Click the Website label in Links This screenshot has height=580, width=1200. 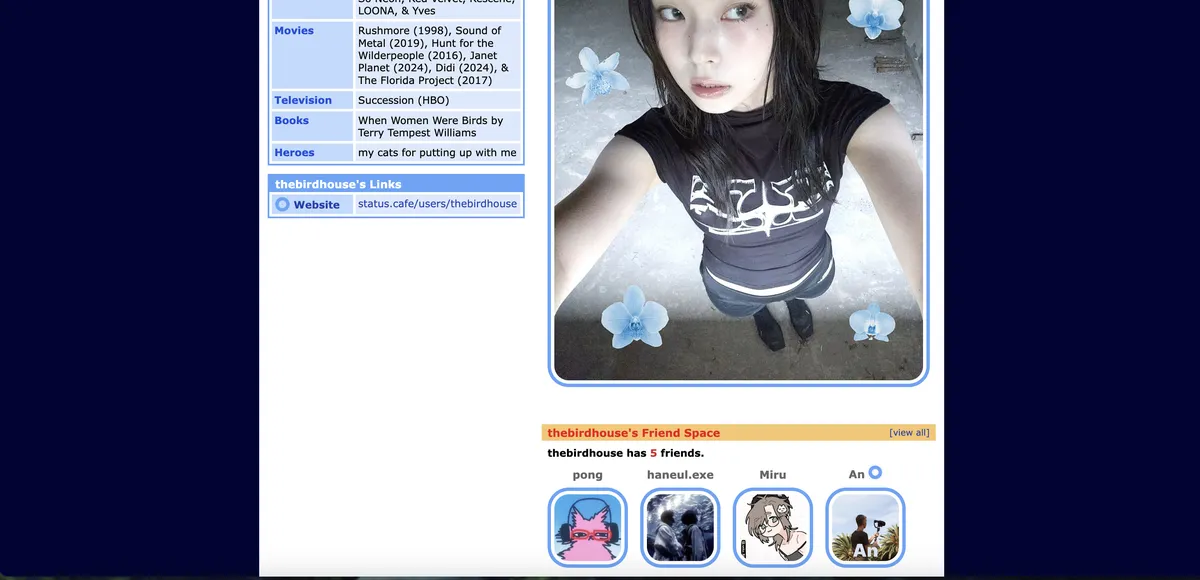coord(316,205)
